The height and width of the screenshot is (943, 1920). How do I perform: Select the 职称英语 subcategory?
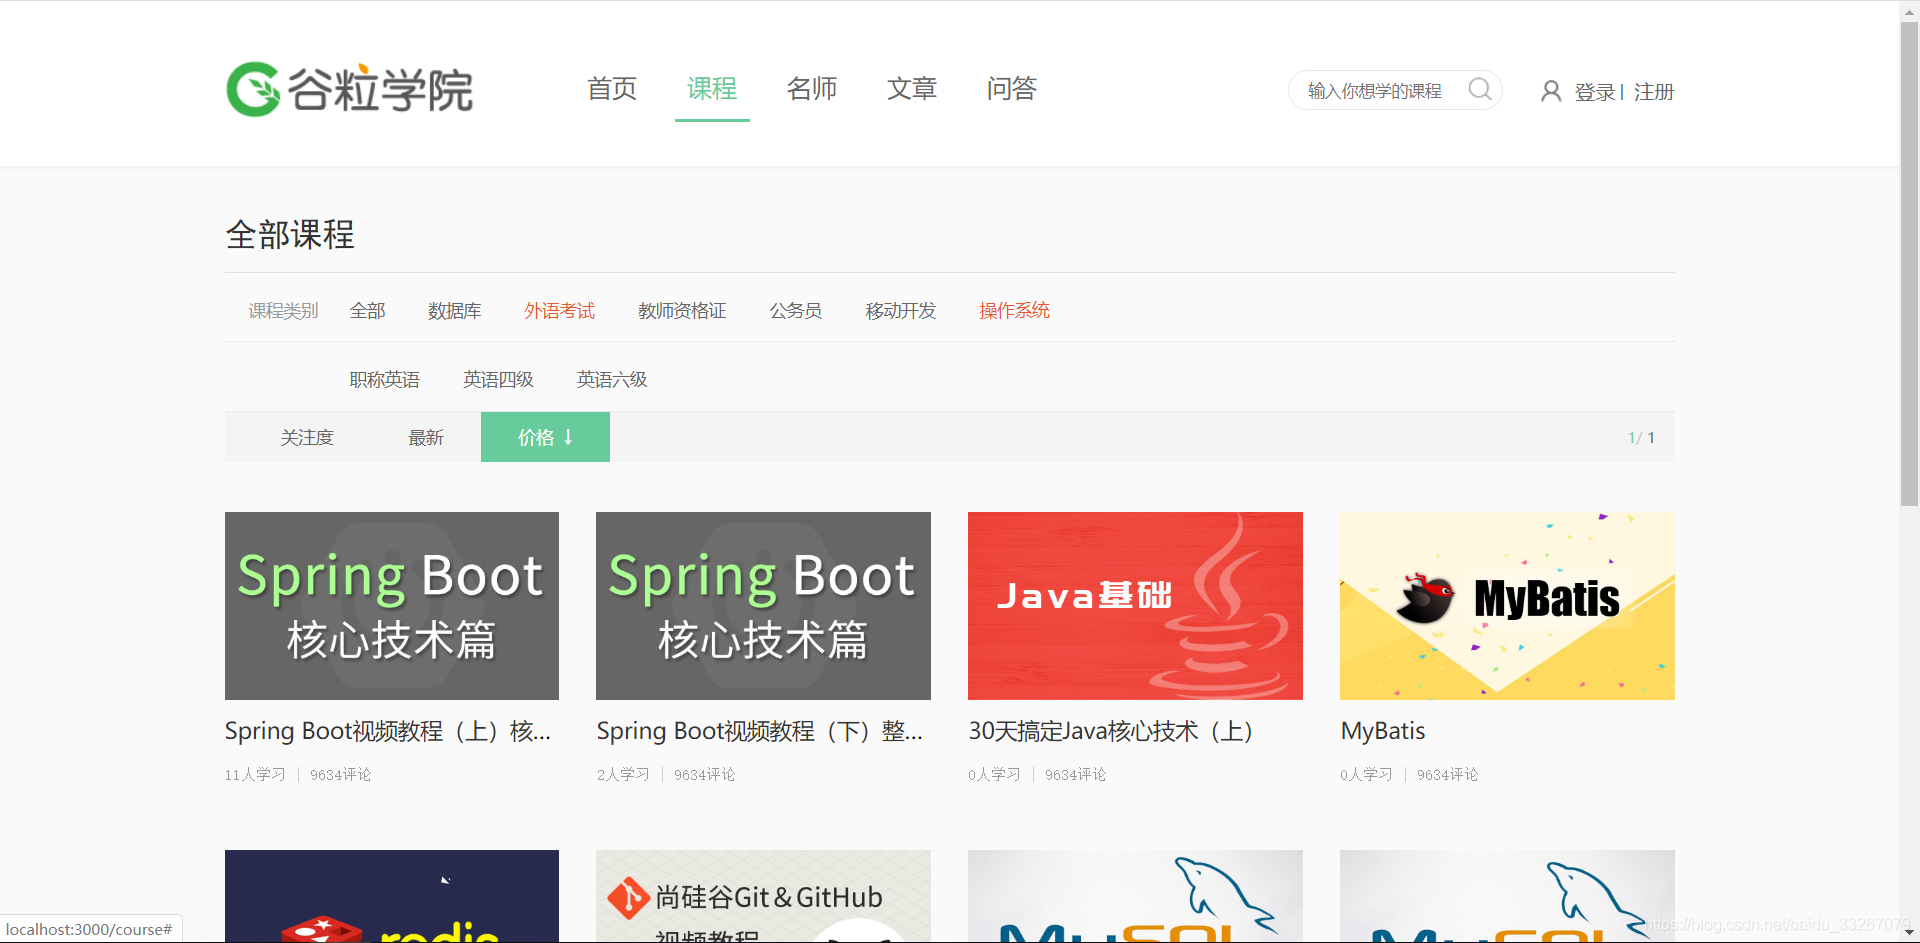pyautogui.click(x=385, y=380)
